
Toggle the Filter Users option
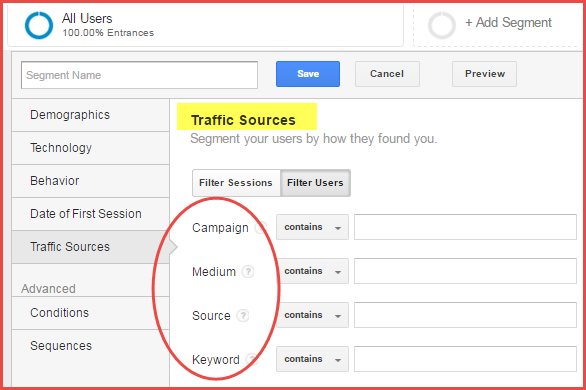(x=315, y=183)
